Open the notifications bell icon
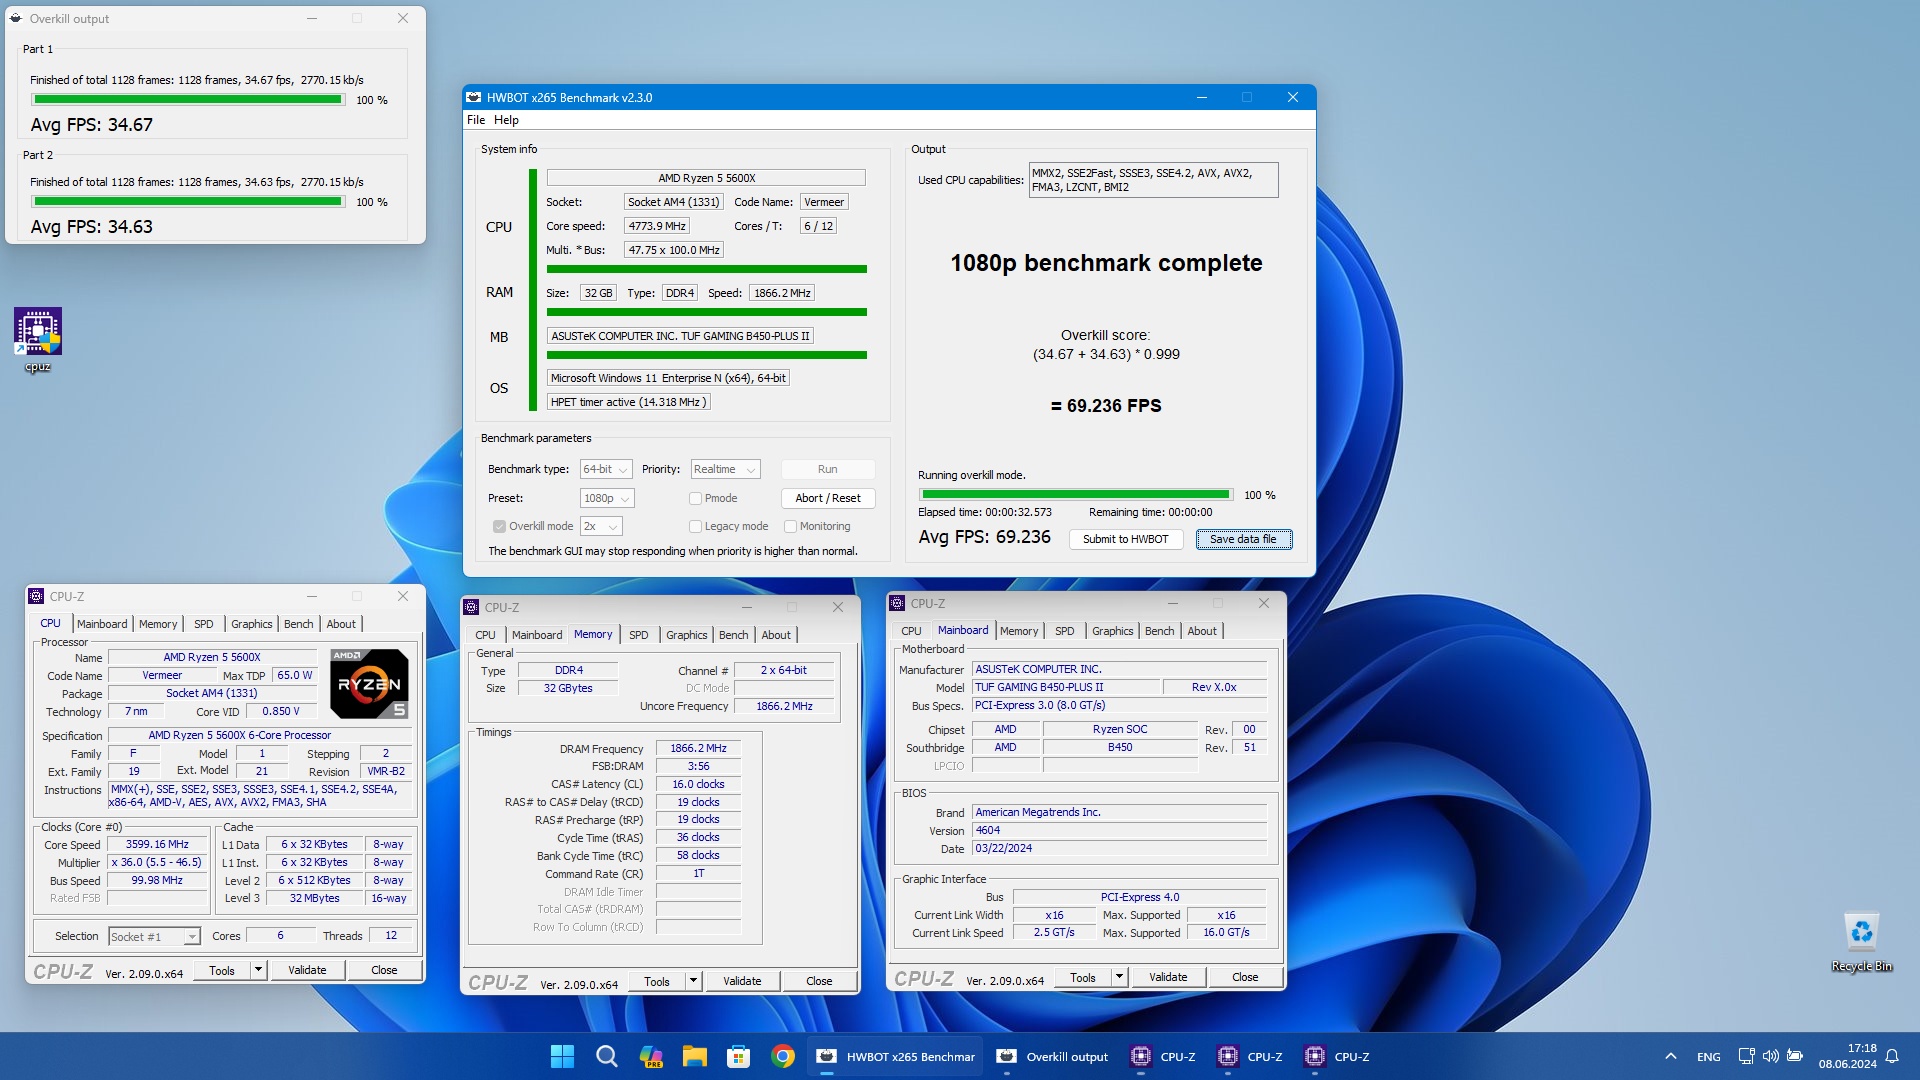1920x1080 pixels. click(1892, 1056)
